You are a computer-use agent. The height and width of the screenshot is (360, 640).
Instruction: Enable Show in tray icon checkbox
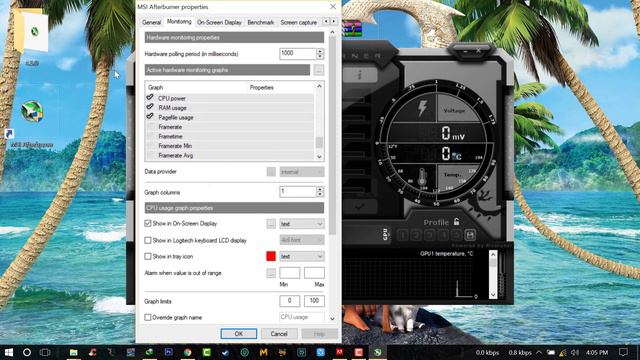point(148,256)
